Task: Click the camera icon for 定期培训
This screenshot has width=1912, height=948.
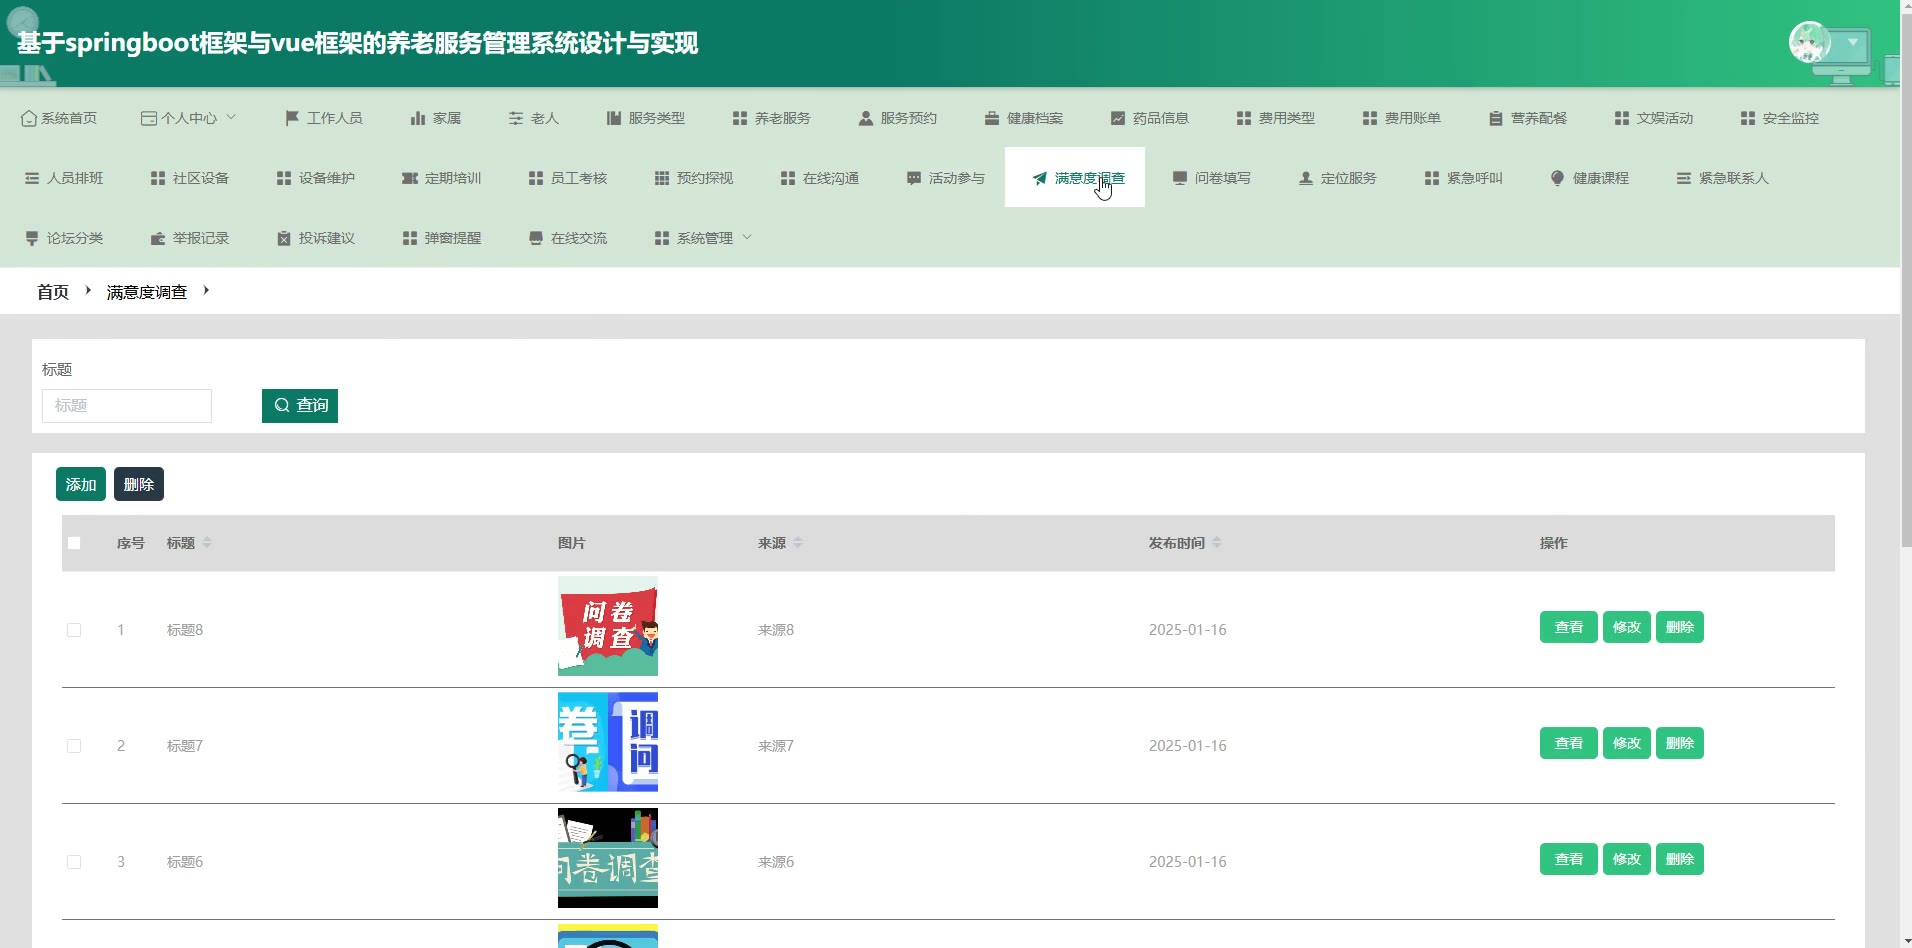Action: [x=410, y=178]
